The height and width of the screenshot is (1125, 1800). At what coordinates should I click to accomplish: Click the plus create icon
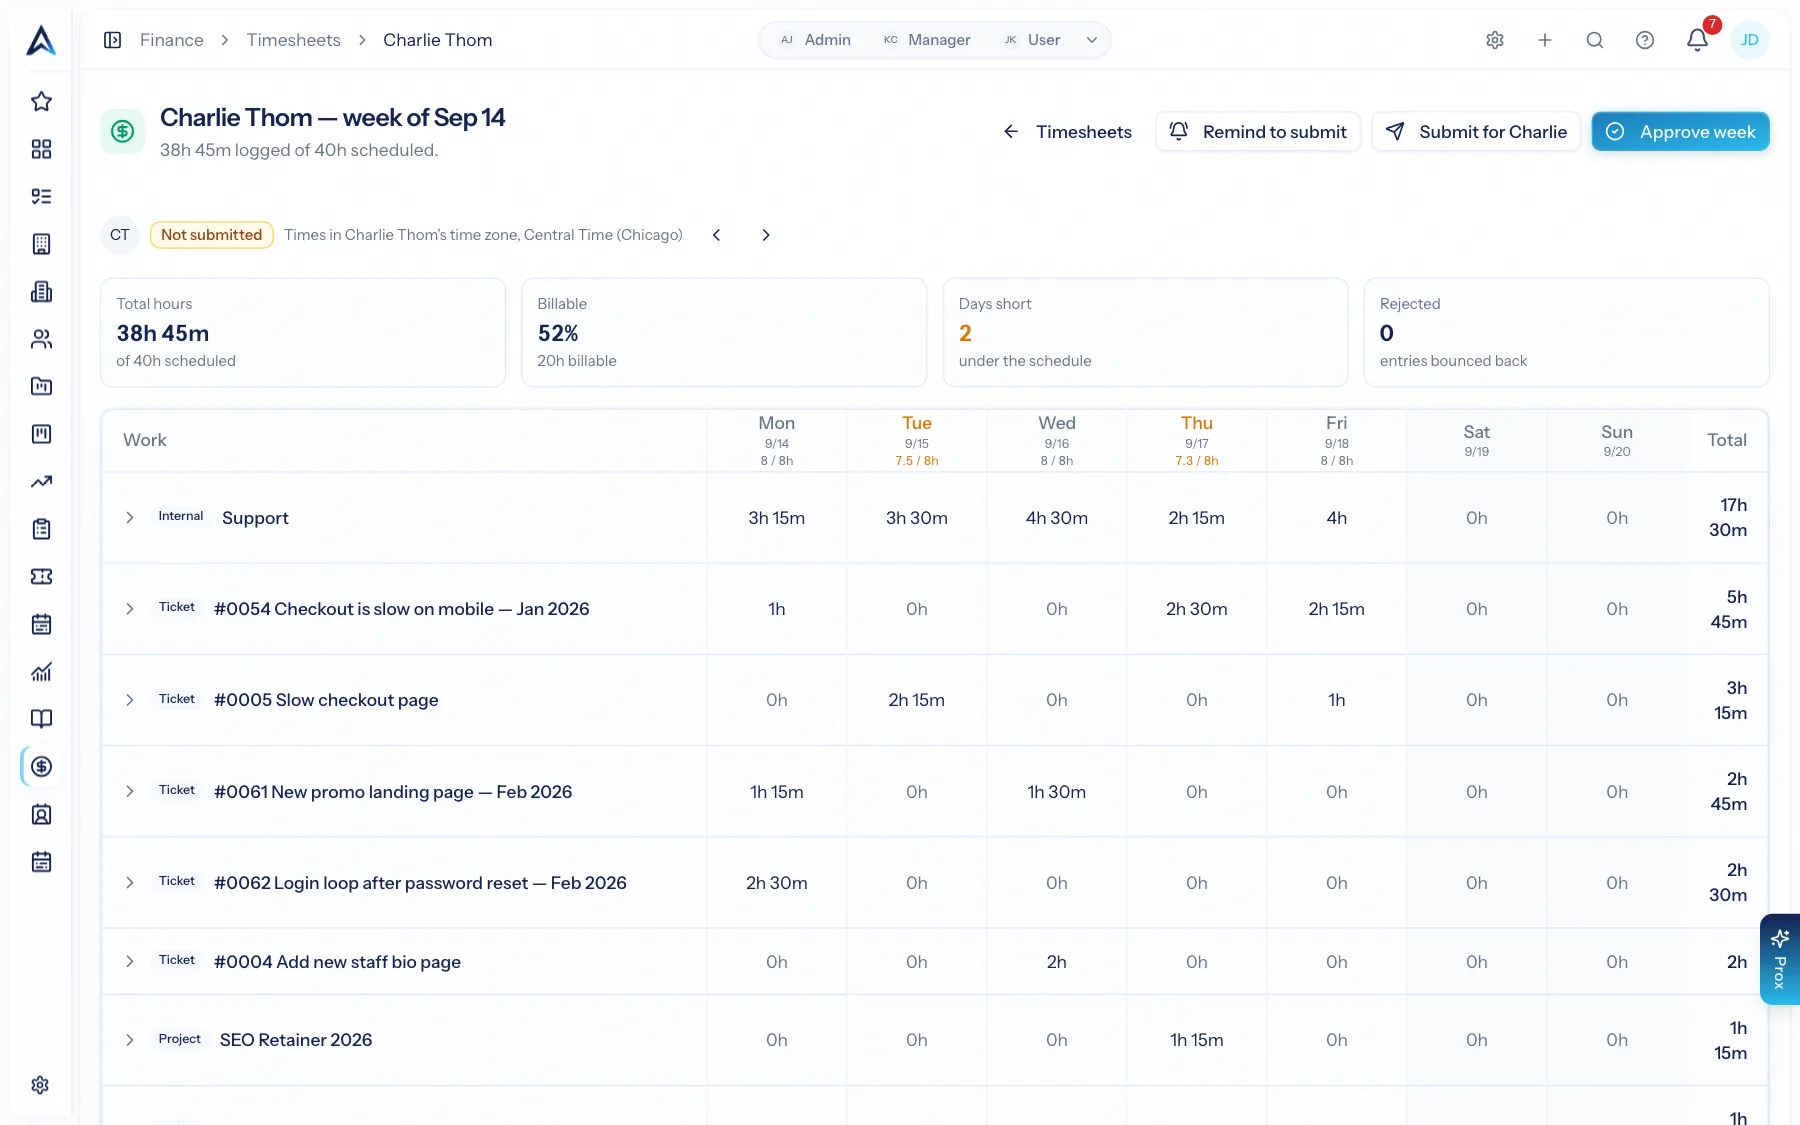pyautogui.click(x=1545, y=40)
